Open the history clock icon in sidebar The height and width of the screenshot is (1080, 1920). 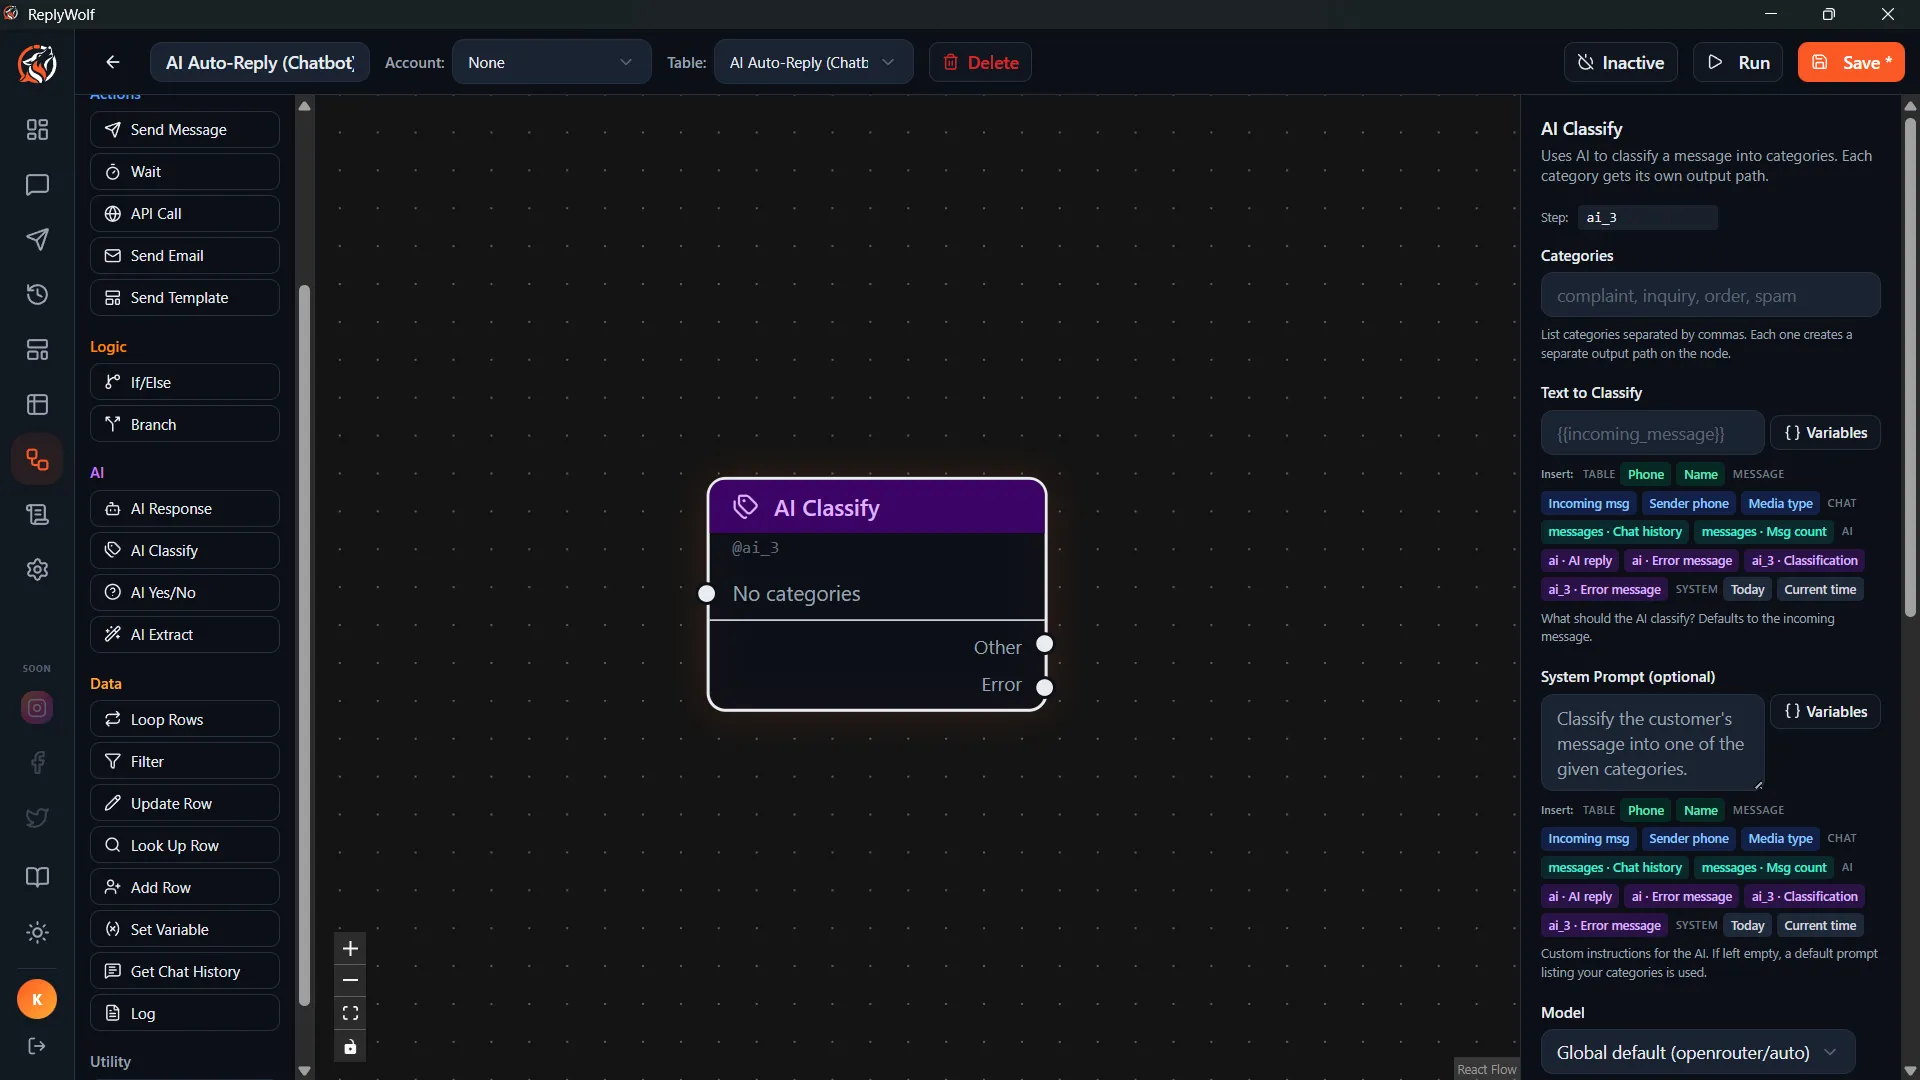pyautogui.click(x=37, y=294)
